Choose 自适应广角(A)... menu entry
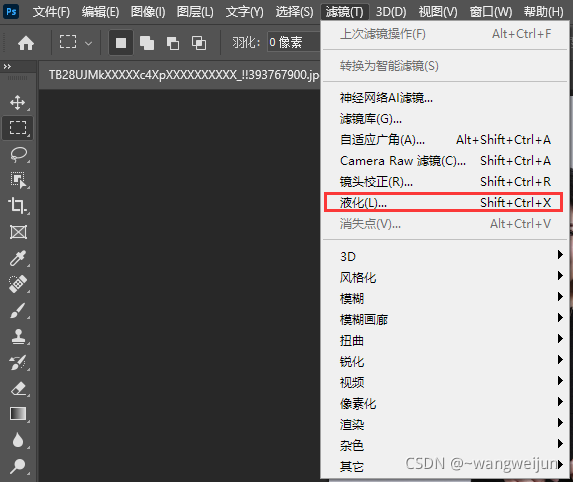573x482 pixels. click(444, 140)
